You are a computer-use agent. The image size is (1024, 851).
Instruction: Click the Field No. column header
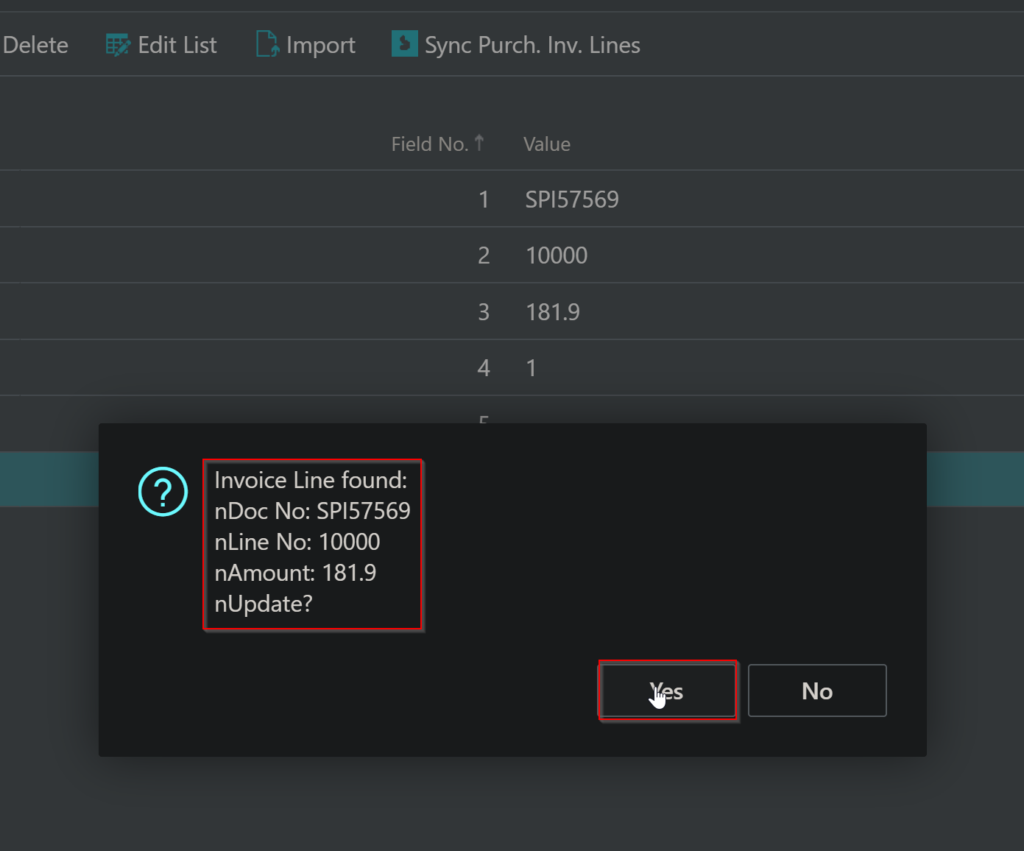pyautogui.click(x=429, y=144)
